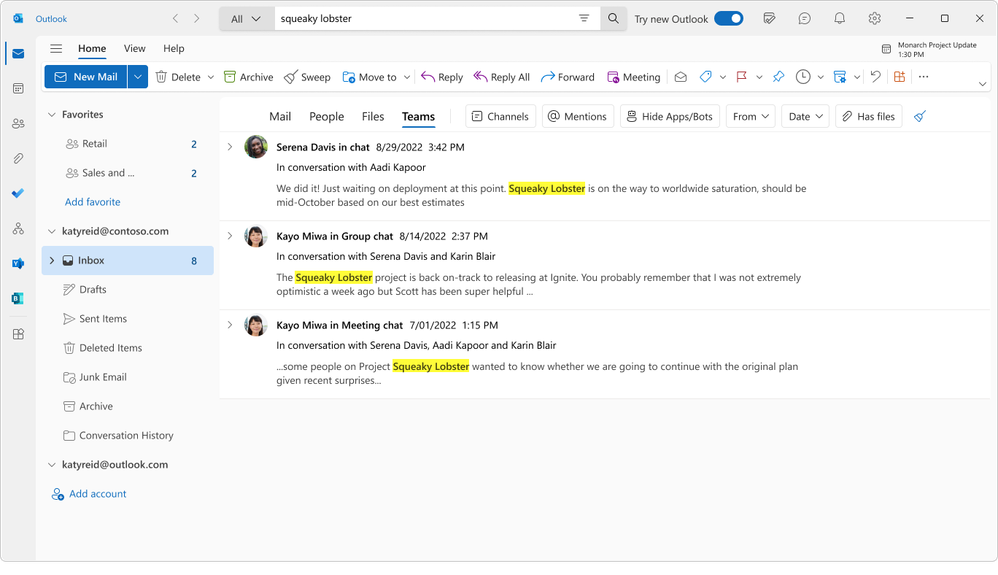
Task: Select the Help ribbon tab
Action: [x=173, y=48]
